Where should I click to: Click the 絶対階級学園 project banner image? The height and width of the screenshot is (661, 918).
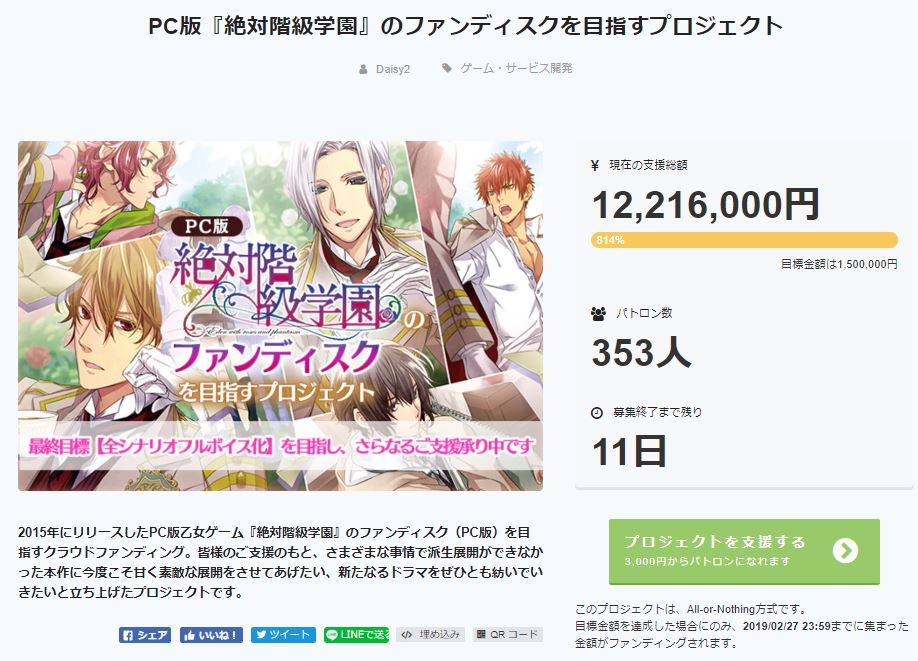coord(280,316)
